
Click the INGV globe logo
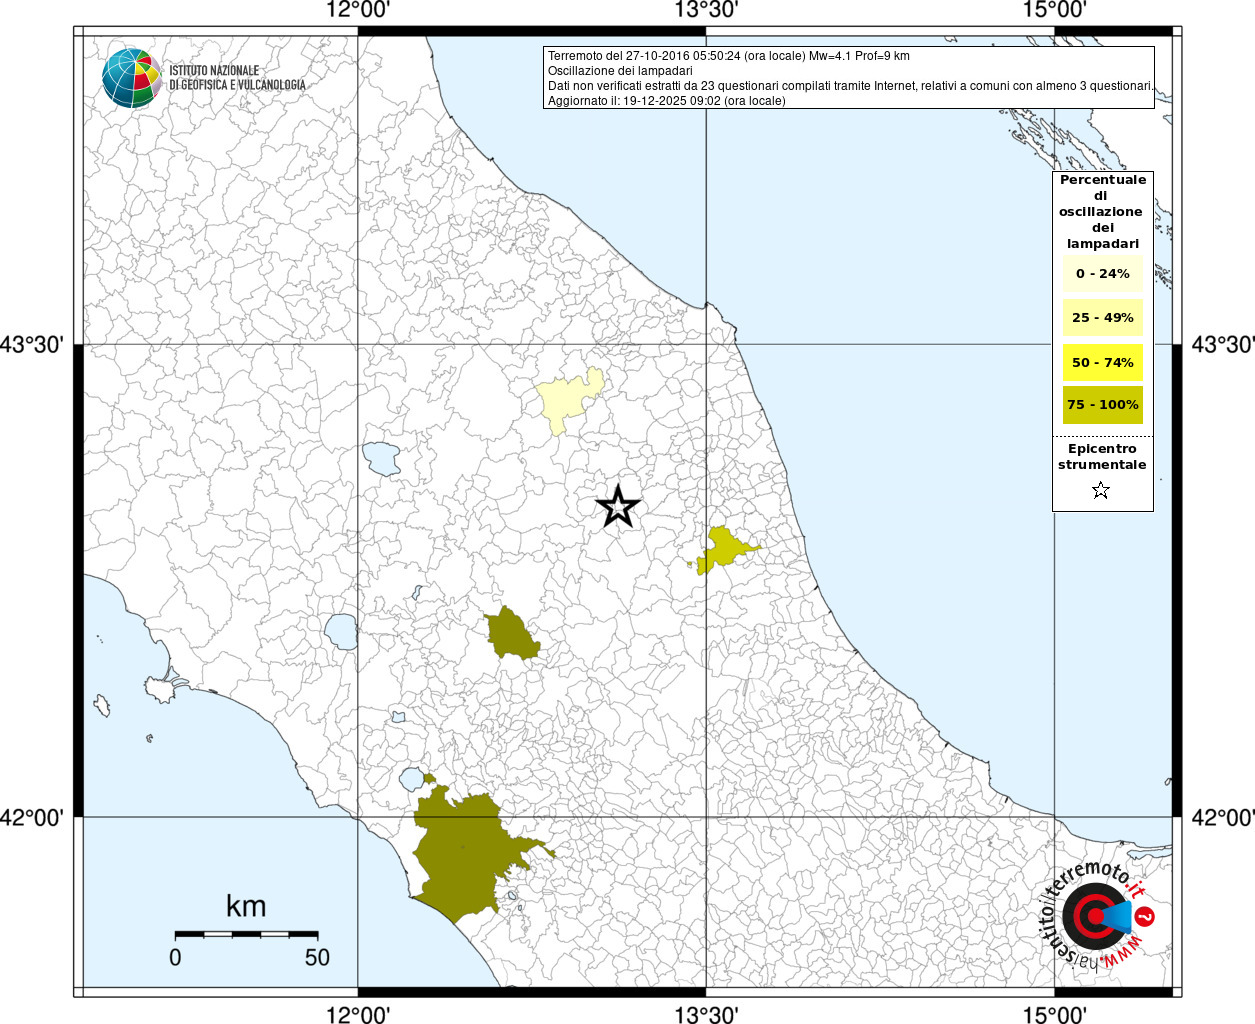click(131, 78)
